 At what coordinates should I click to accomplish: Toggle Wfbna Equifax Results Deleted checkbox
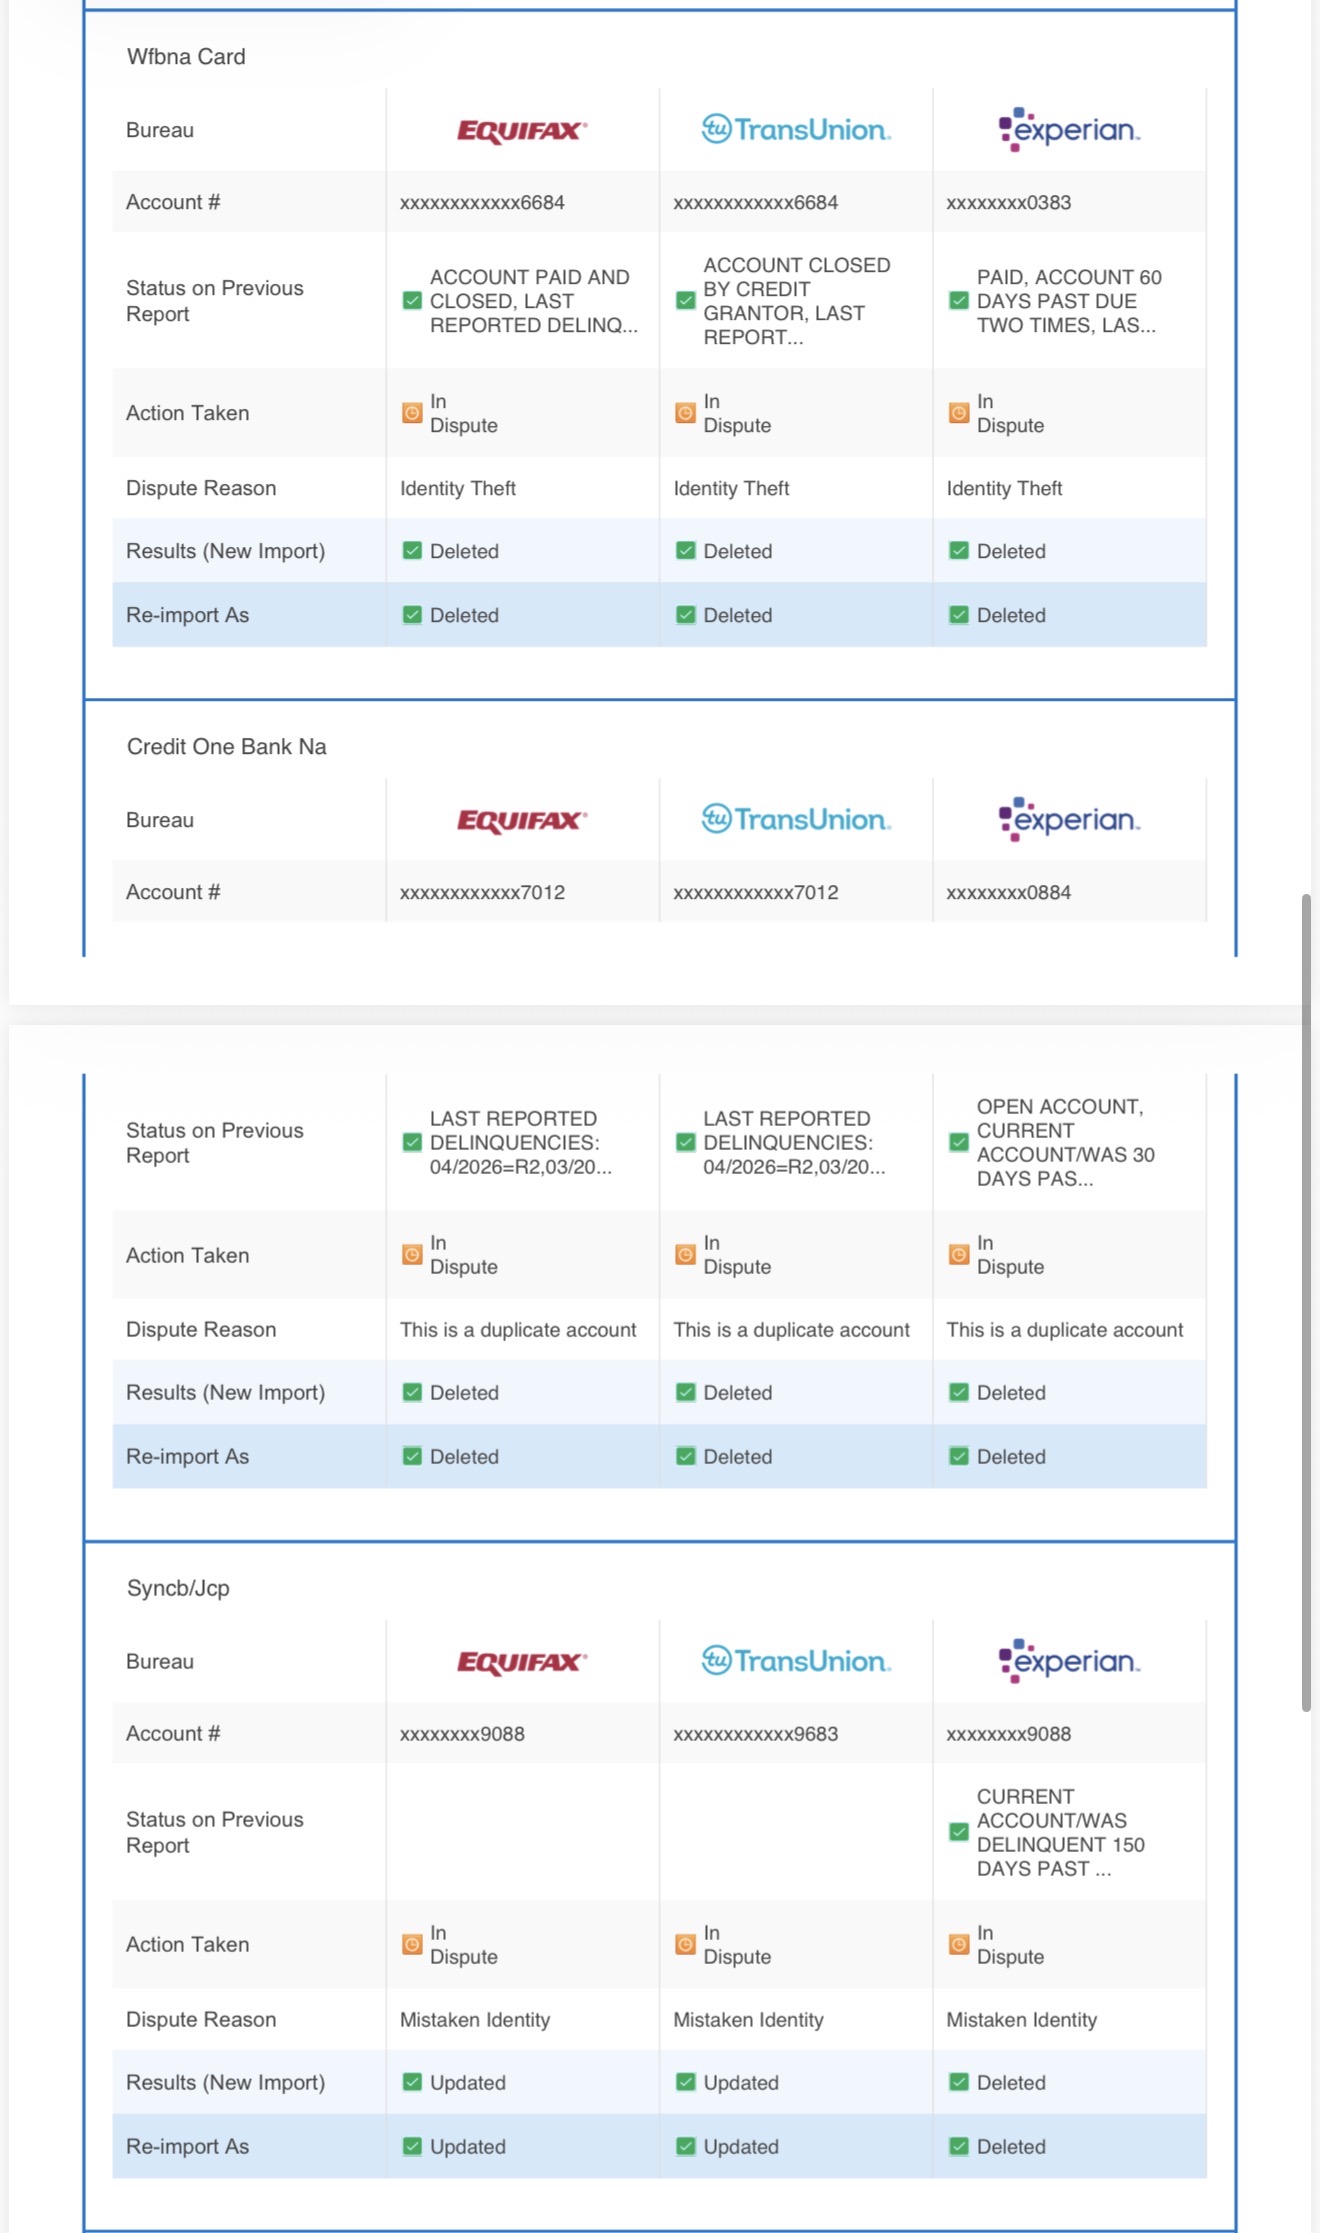tap(412, 550)
